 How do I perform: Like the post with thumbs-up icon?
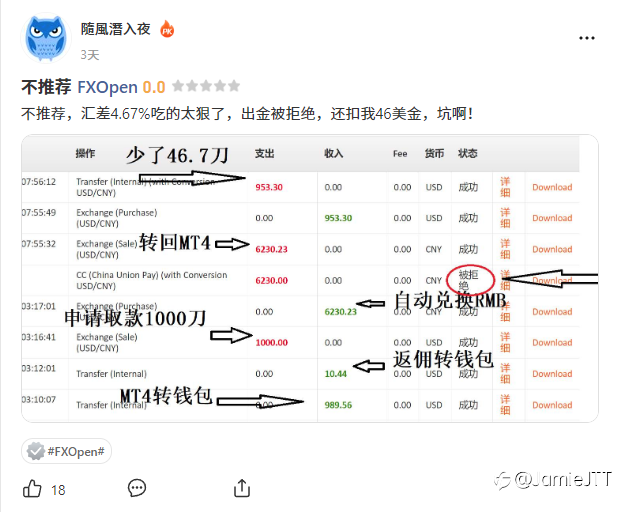point(32,489)
